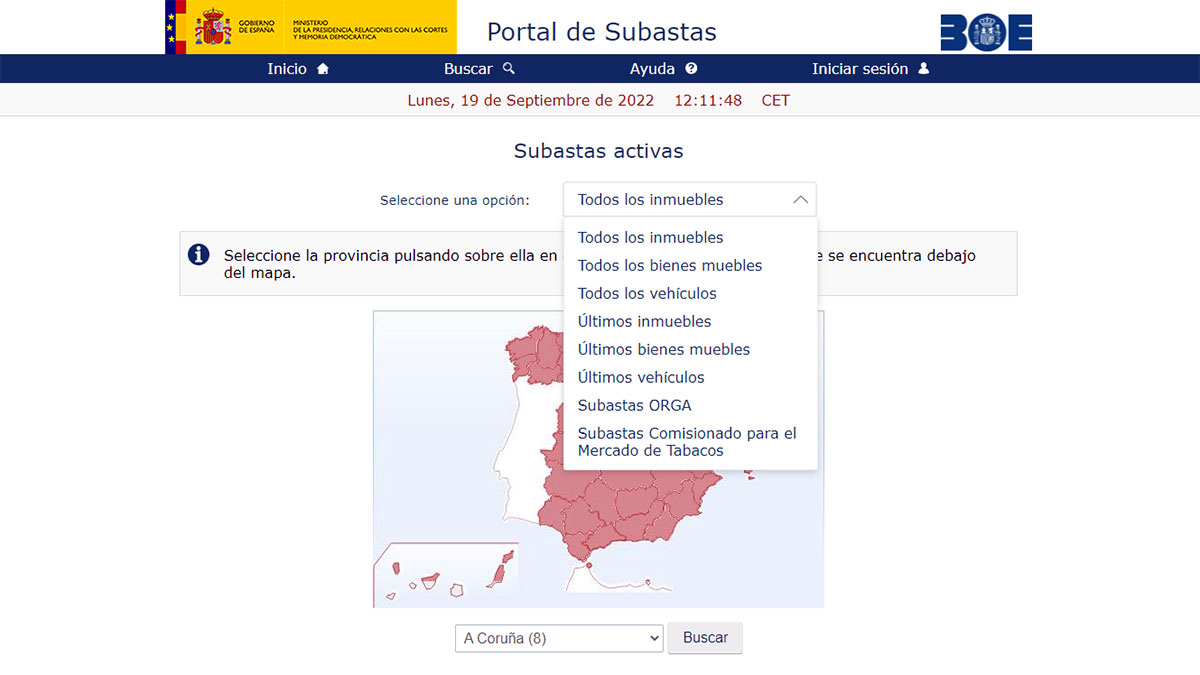Select Subastas Comisionado Mercado de Tabacos
This screenshot has height=675, width=1200.
point(687,441)
